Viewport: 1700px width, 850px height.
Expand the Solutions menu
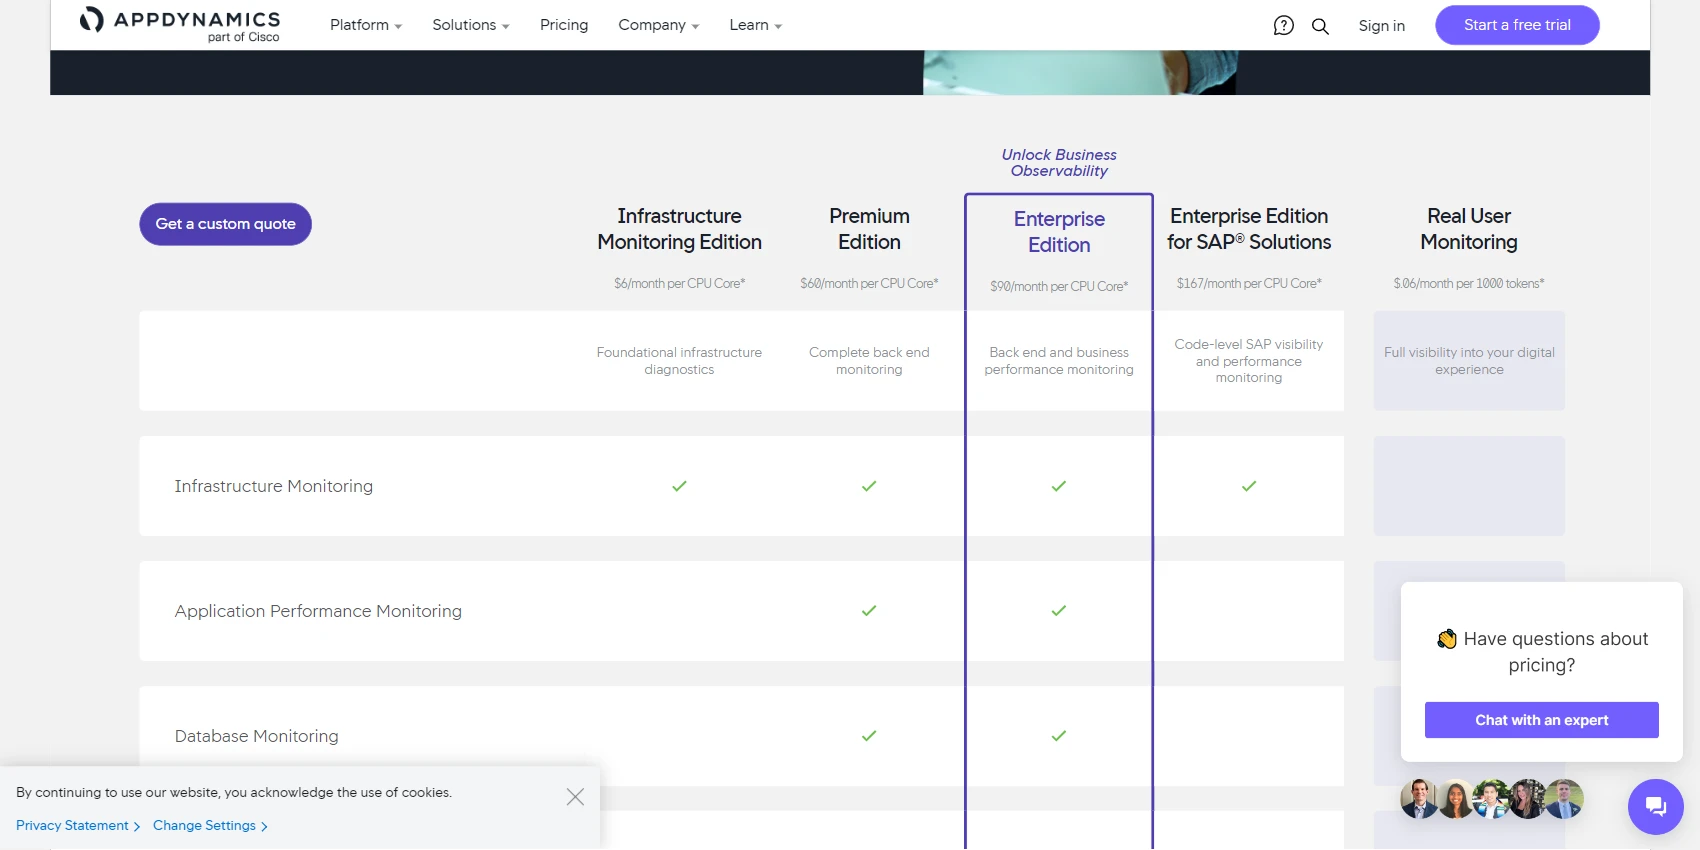(471, 25)
